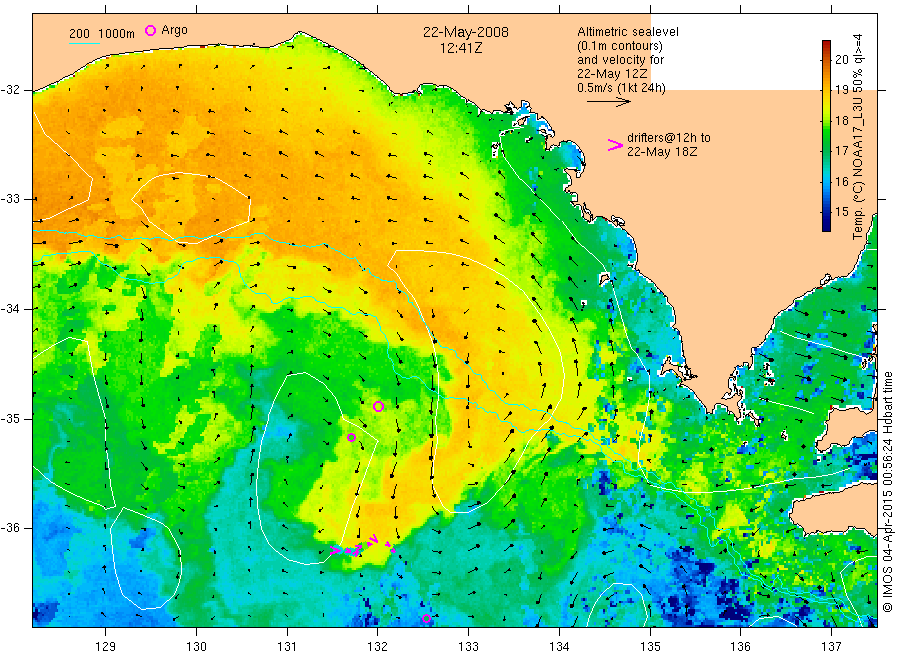The width and height of the screenshot is (900, 660).
Task: Click longitude axis label 135
Action: coord(650,647)
